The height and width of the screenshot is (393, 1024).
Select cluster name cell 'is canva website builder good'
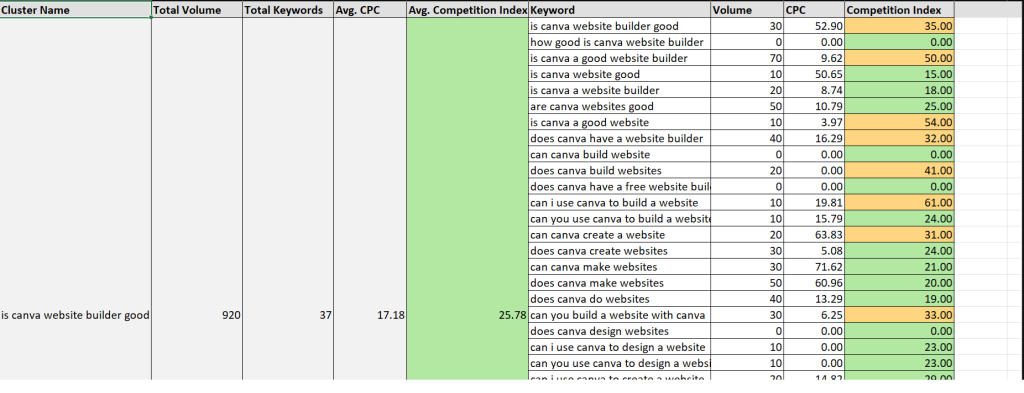click(x=76, y=315)
